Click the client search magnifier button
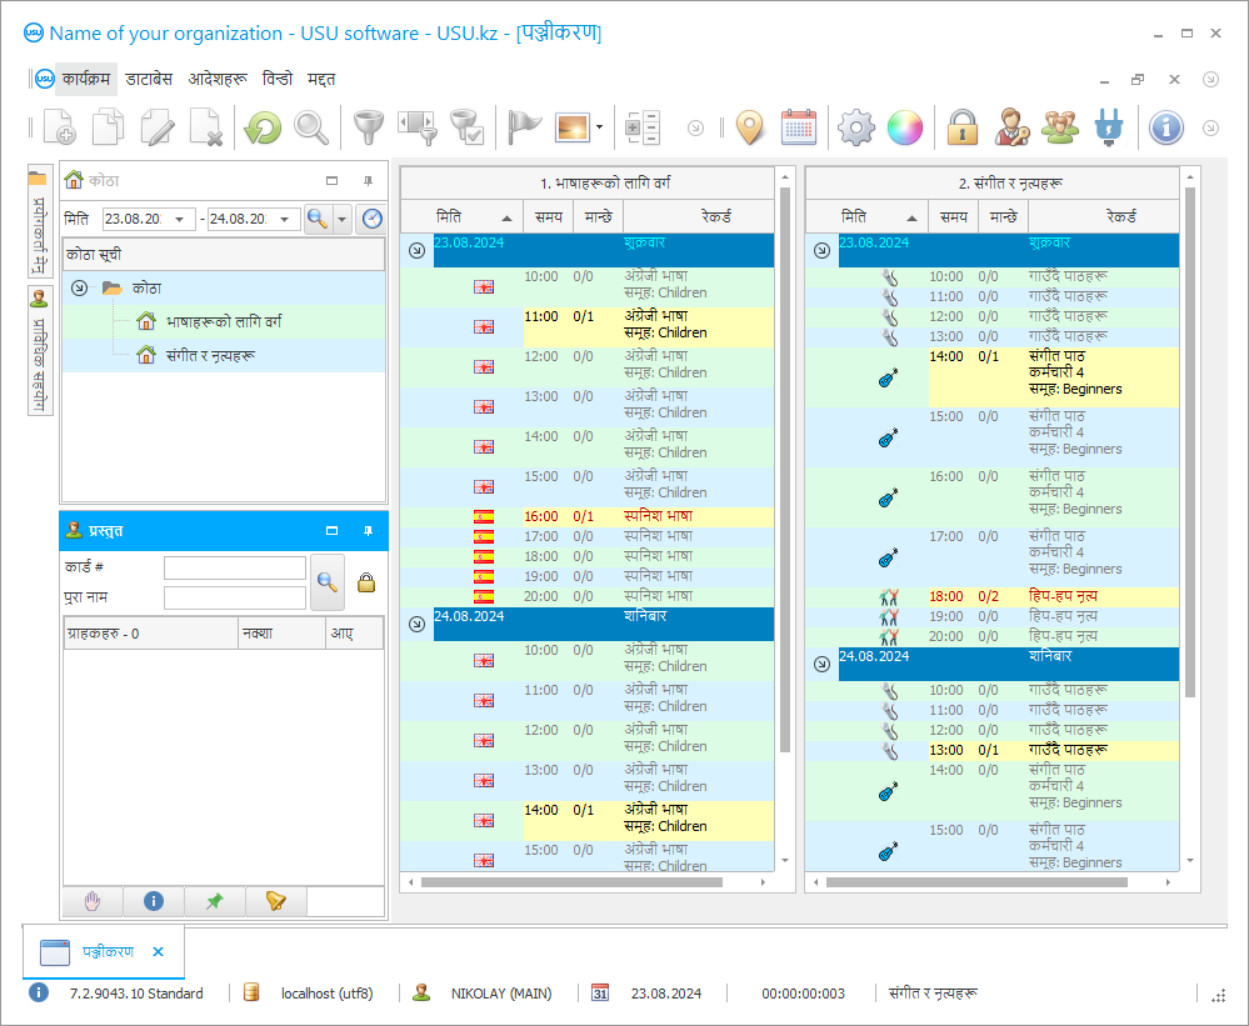1249x1026 pixels. (x=327, y=582)
